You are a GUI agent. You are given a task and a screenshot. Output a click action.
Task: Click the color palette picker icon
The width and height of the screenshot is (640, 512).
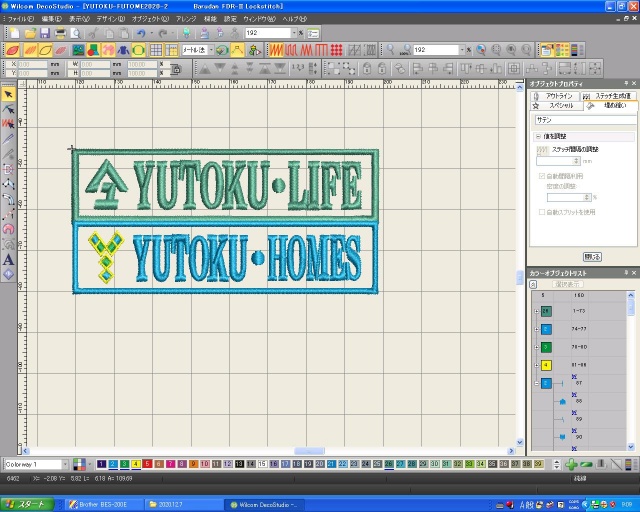(79, 464)
